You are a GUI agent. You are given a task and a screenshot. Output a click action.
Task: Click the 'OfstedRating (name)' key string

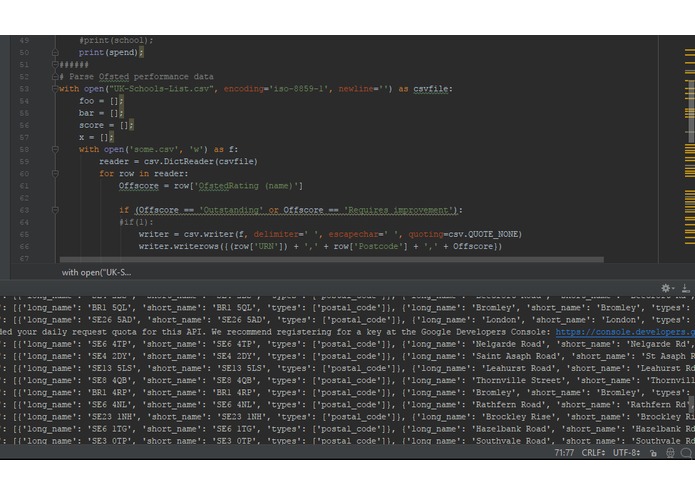(246, 186)
